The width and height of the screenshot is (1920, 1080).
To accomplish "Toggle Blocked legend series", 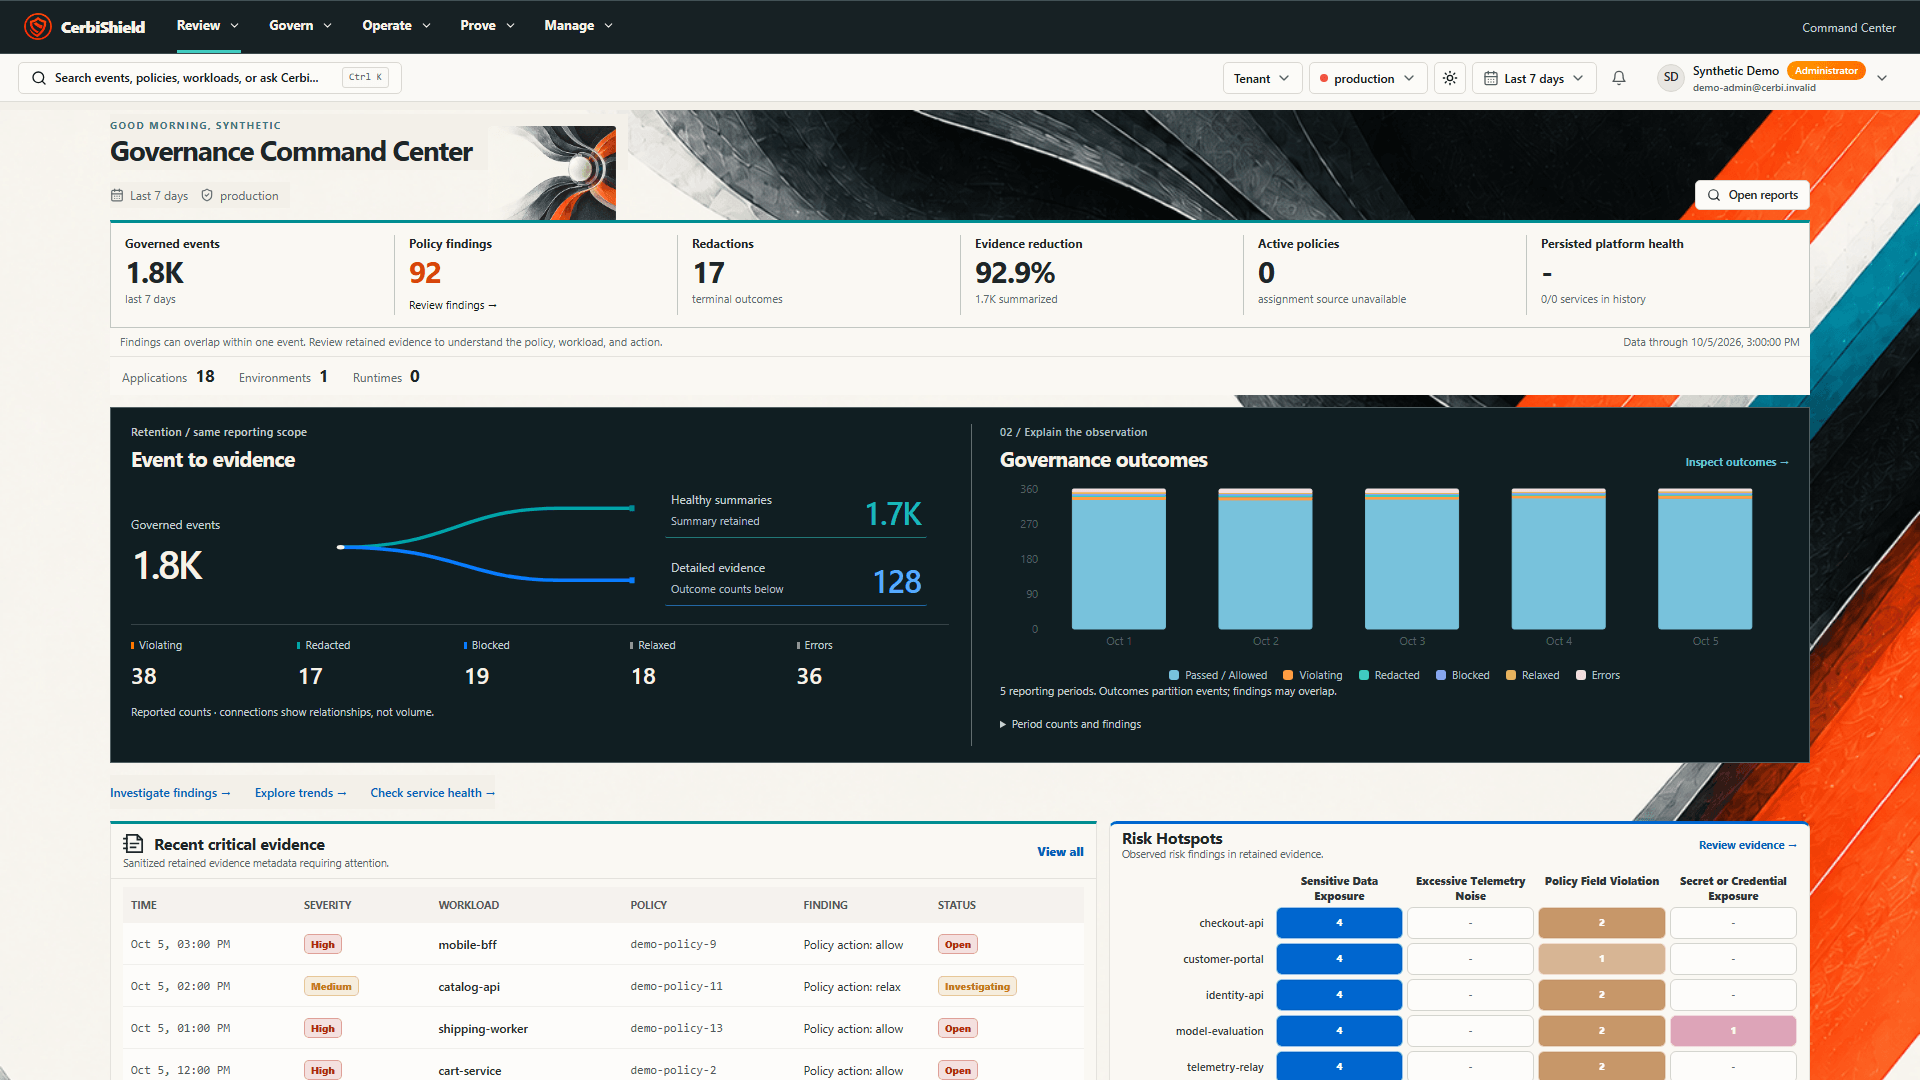I will pos(1463,675).
